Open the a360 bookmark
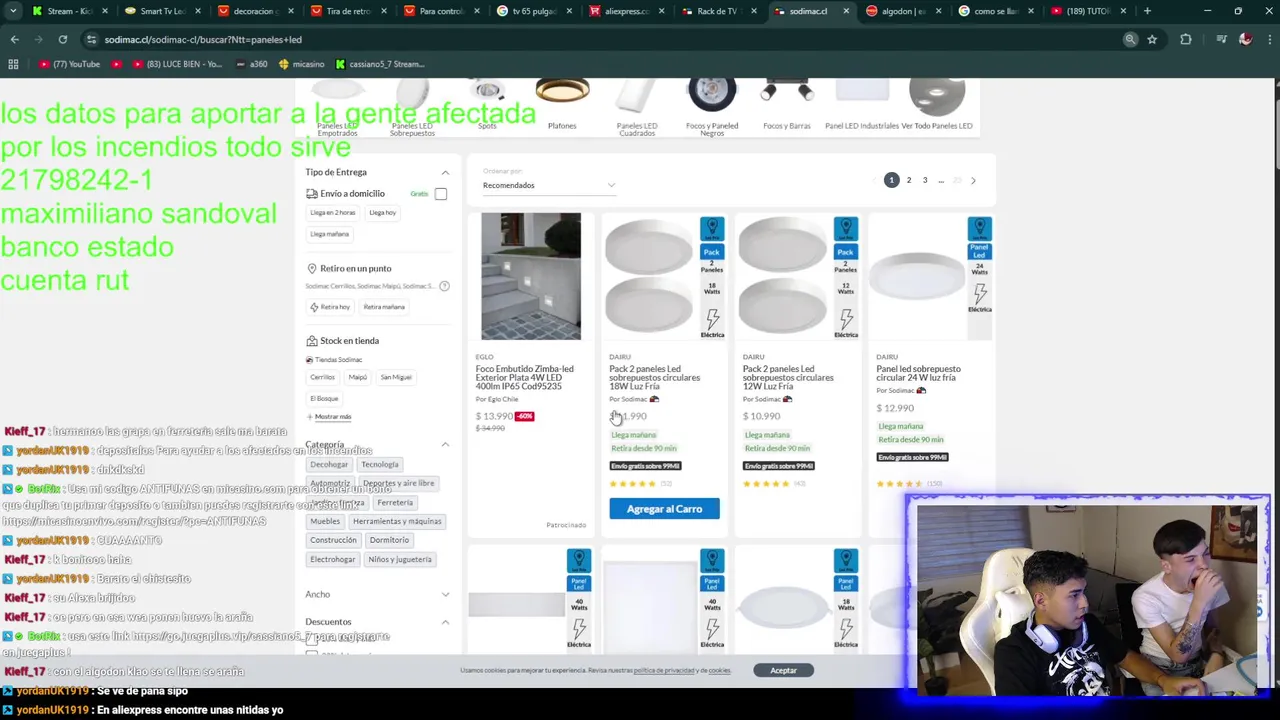Image resolution: width=1280 pixels, height=720 pixels. click(252, 64)
